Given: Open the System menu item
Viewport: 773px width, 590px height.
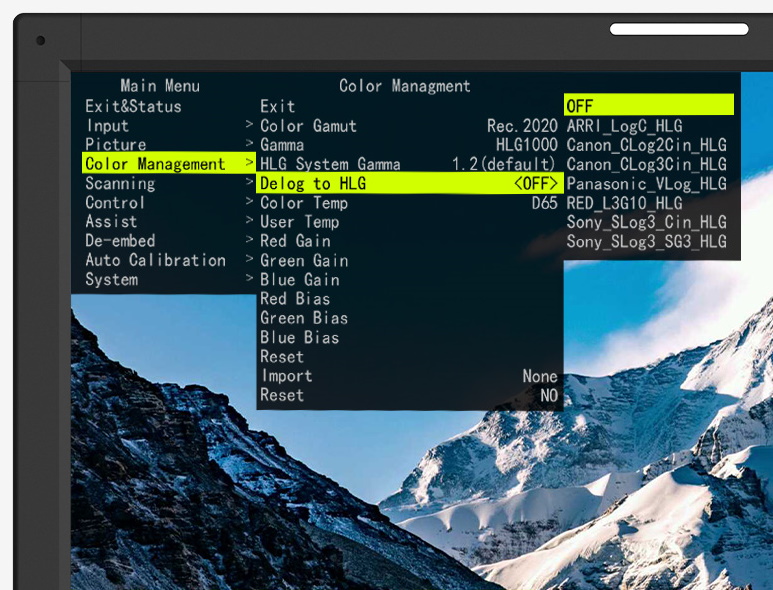Looking at the screenshot, I should 111,279.
